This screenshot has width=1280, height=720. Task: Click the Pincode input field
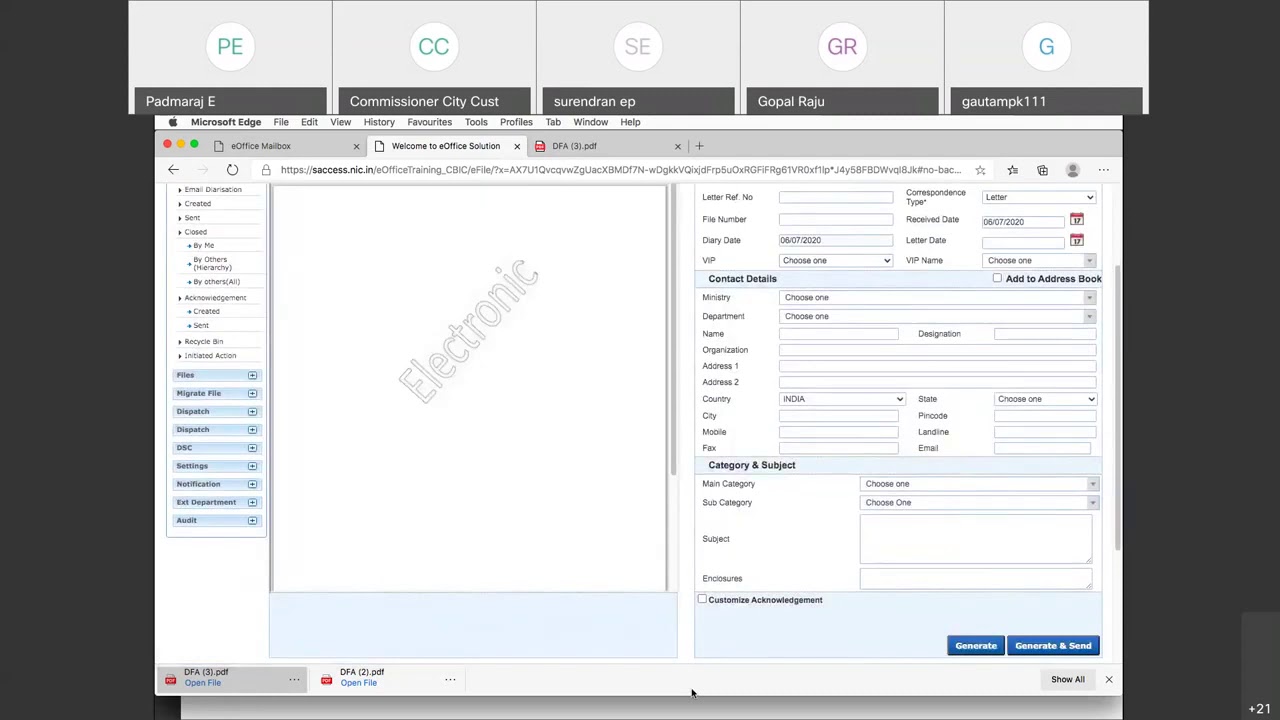tap(1045, 416)
